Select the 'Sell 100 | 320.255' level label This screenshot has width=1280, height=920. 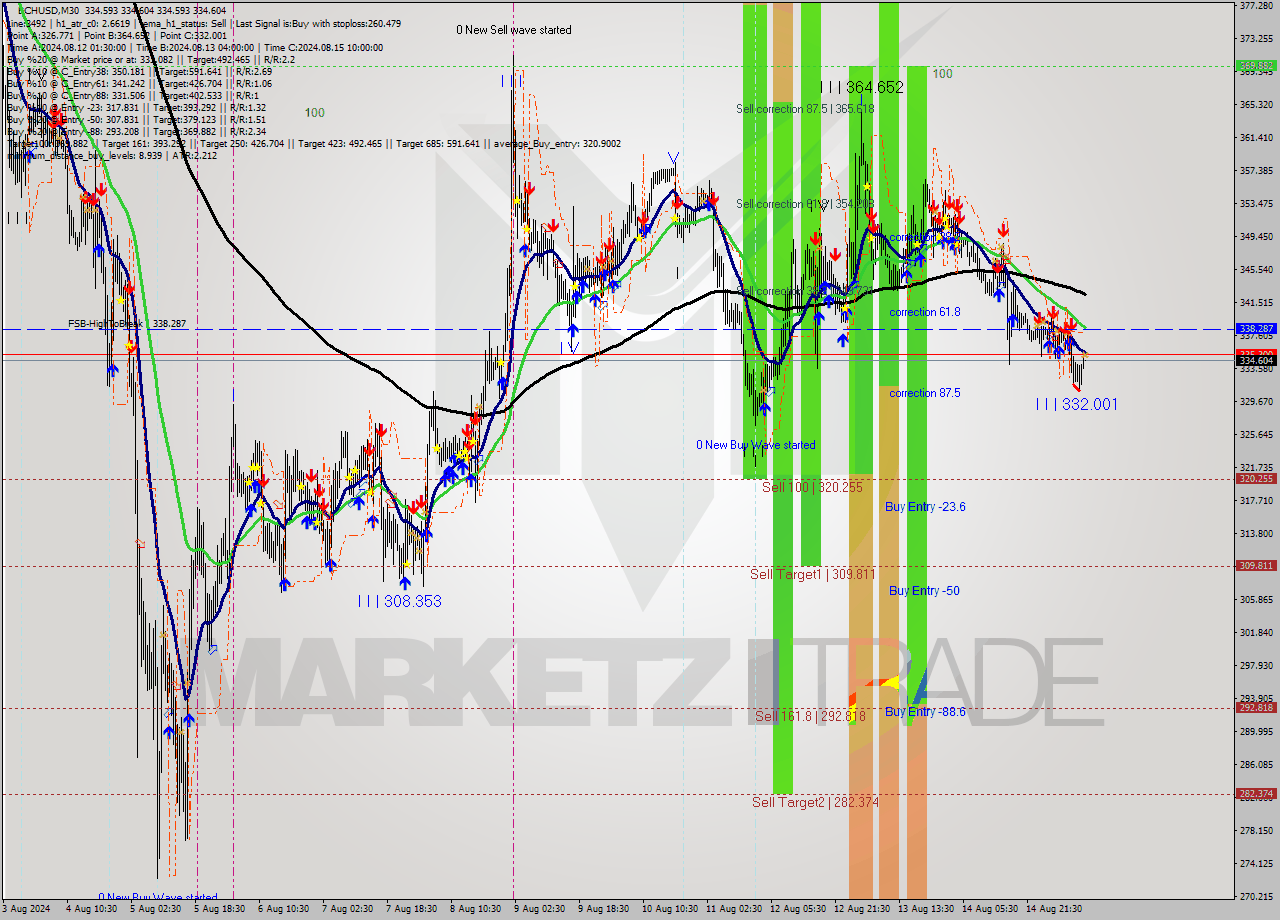(812, 487)
